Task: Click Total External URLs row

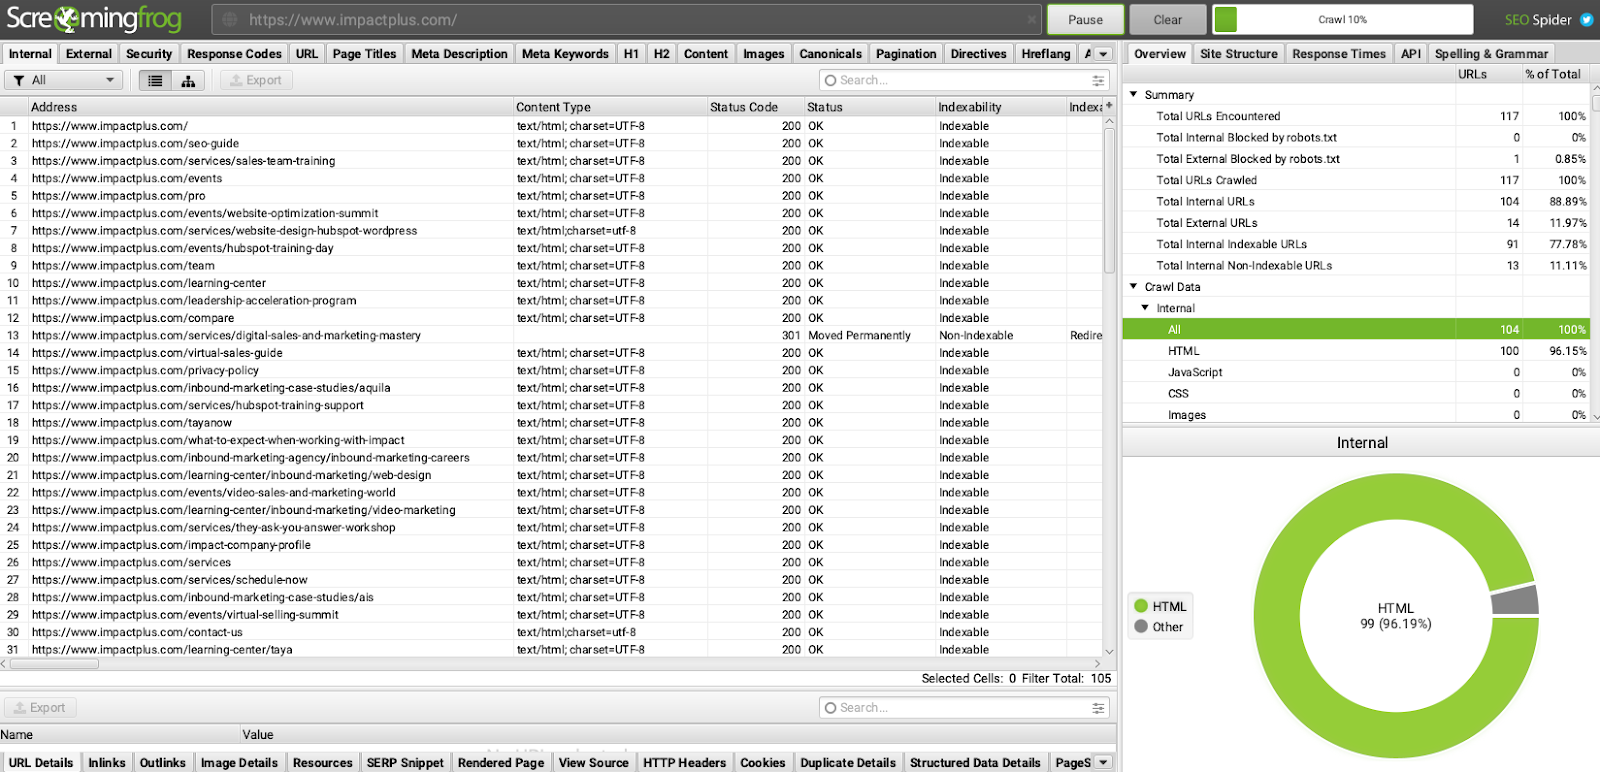Action: (x=1356, y=223)
